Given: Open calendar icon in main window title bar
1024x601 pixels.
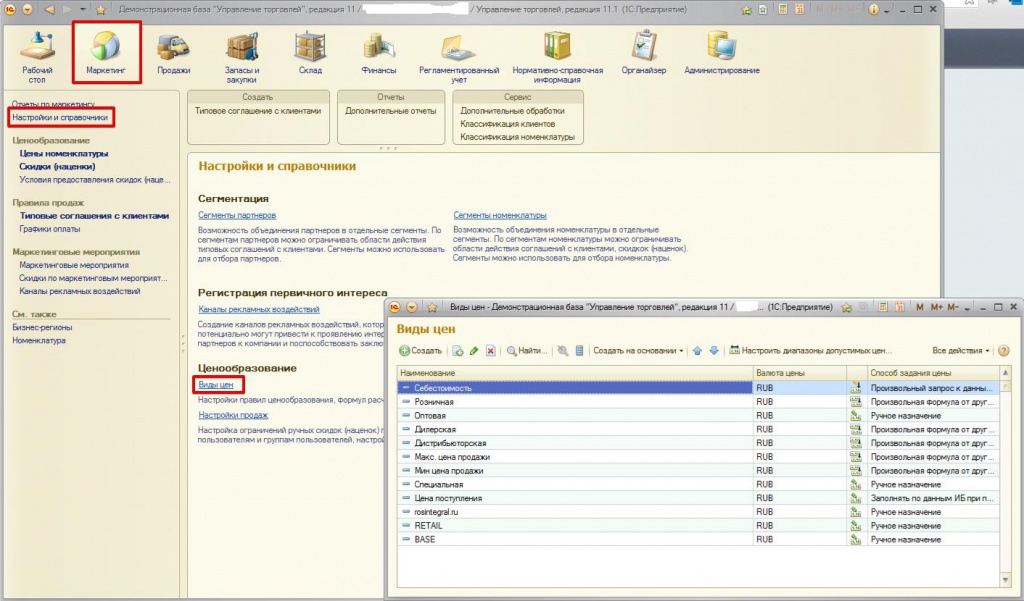Looking at the screenshot, I should (x=799, y=10).
